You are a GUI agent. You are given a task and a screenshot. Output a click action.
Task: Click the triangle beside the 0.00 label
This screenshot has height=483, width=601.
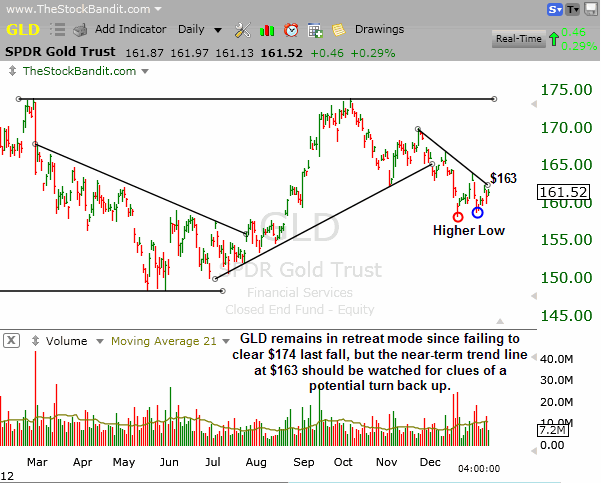tap(534, 451)
